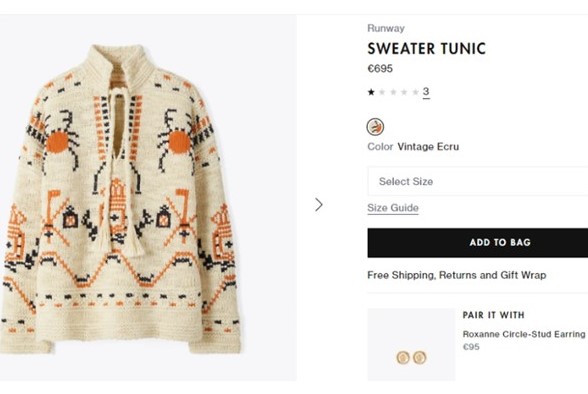This screenshot has height=394, width=588.
Task: Click the fourth rating star
Action: (x=404, y=92)
